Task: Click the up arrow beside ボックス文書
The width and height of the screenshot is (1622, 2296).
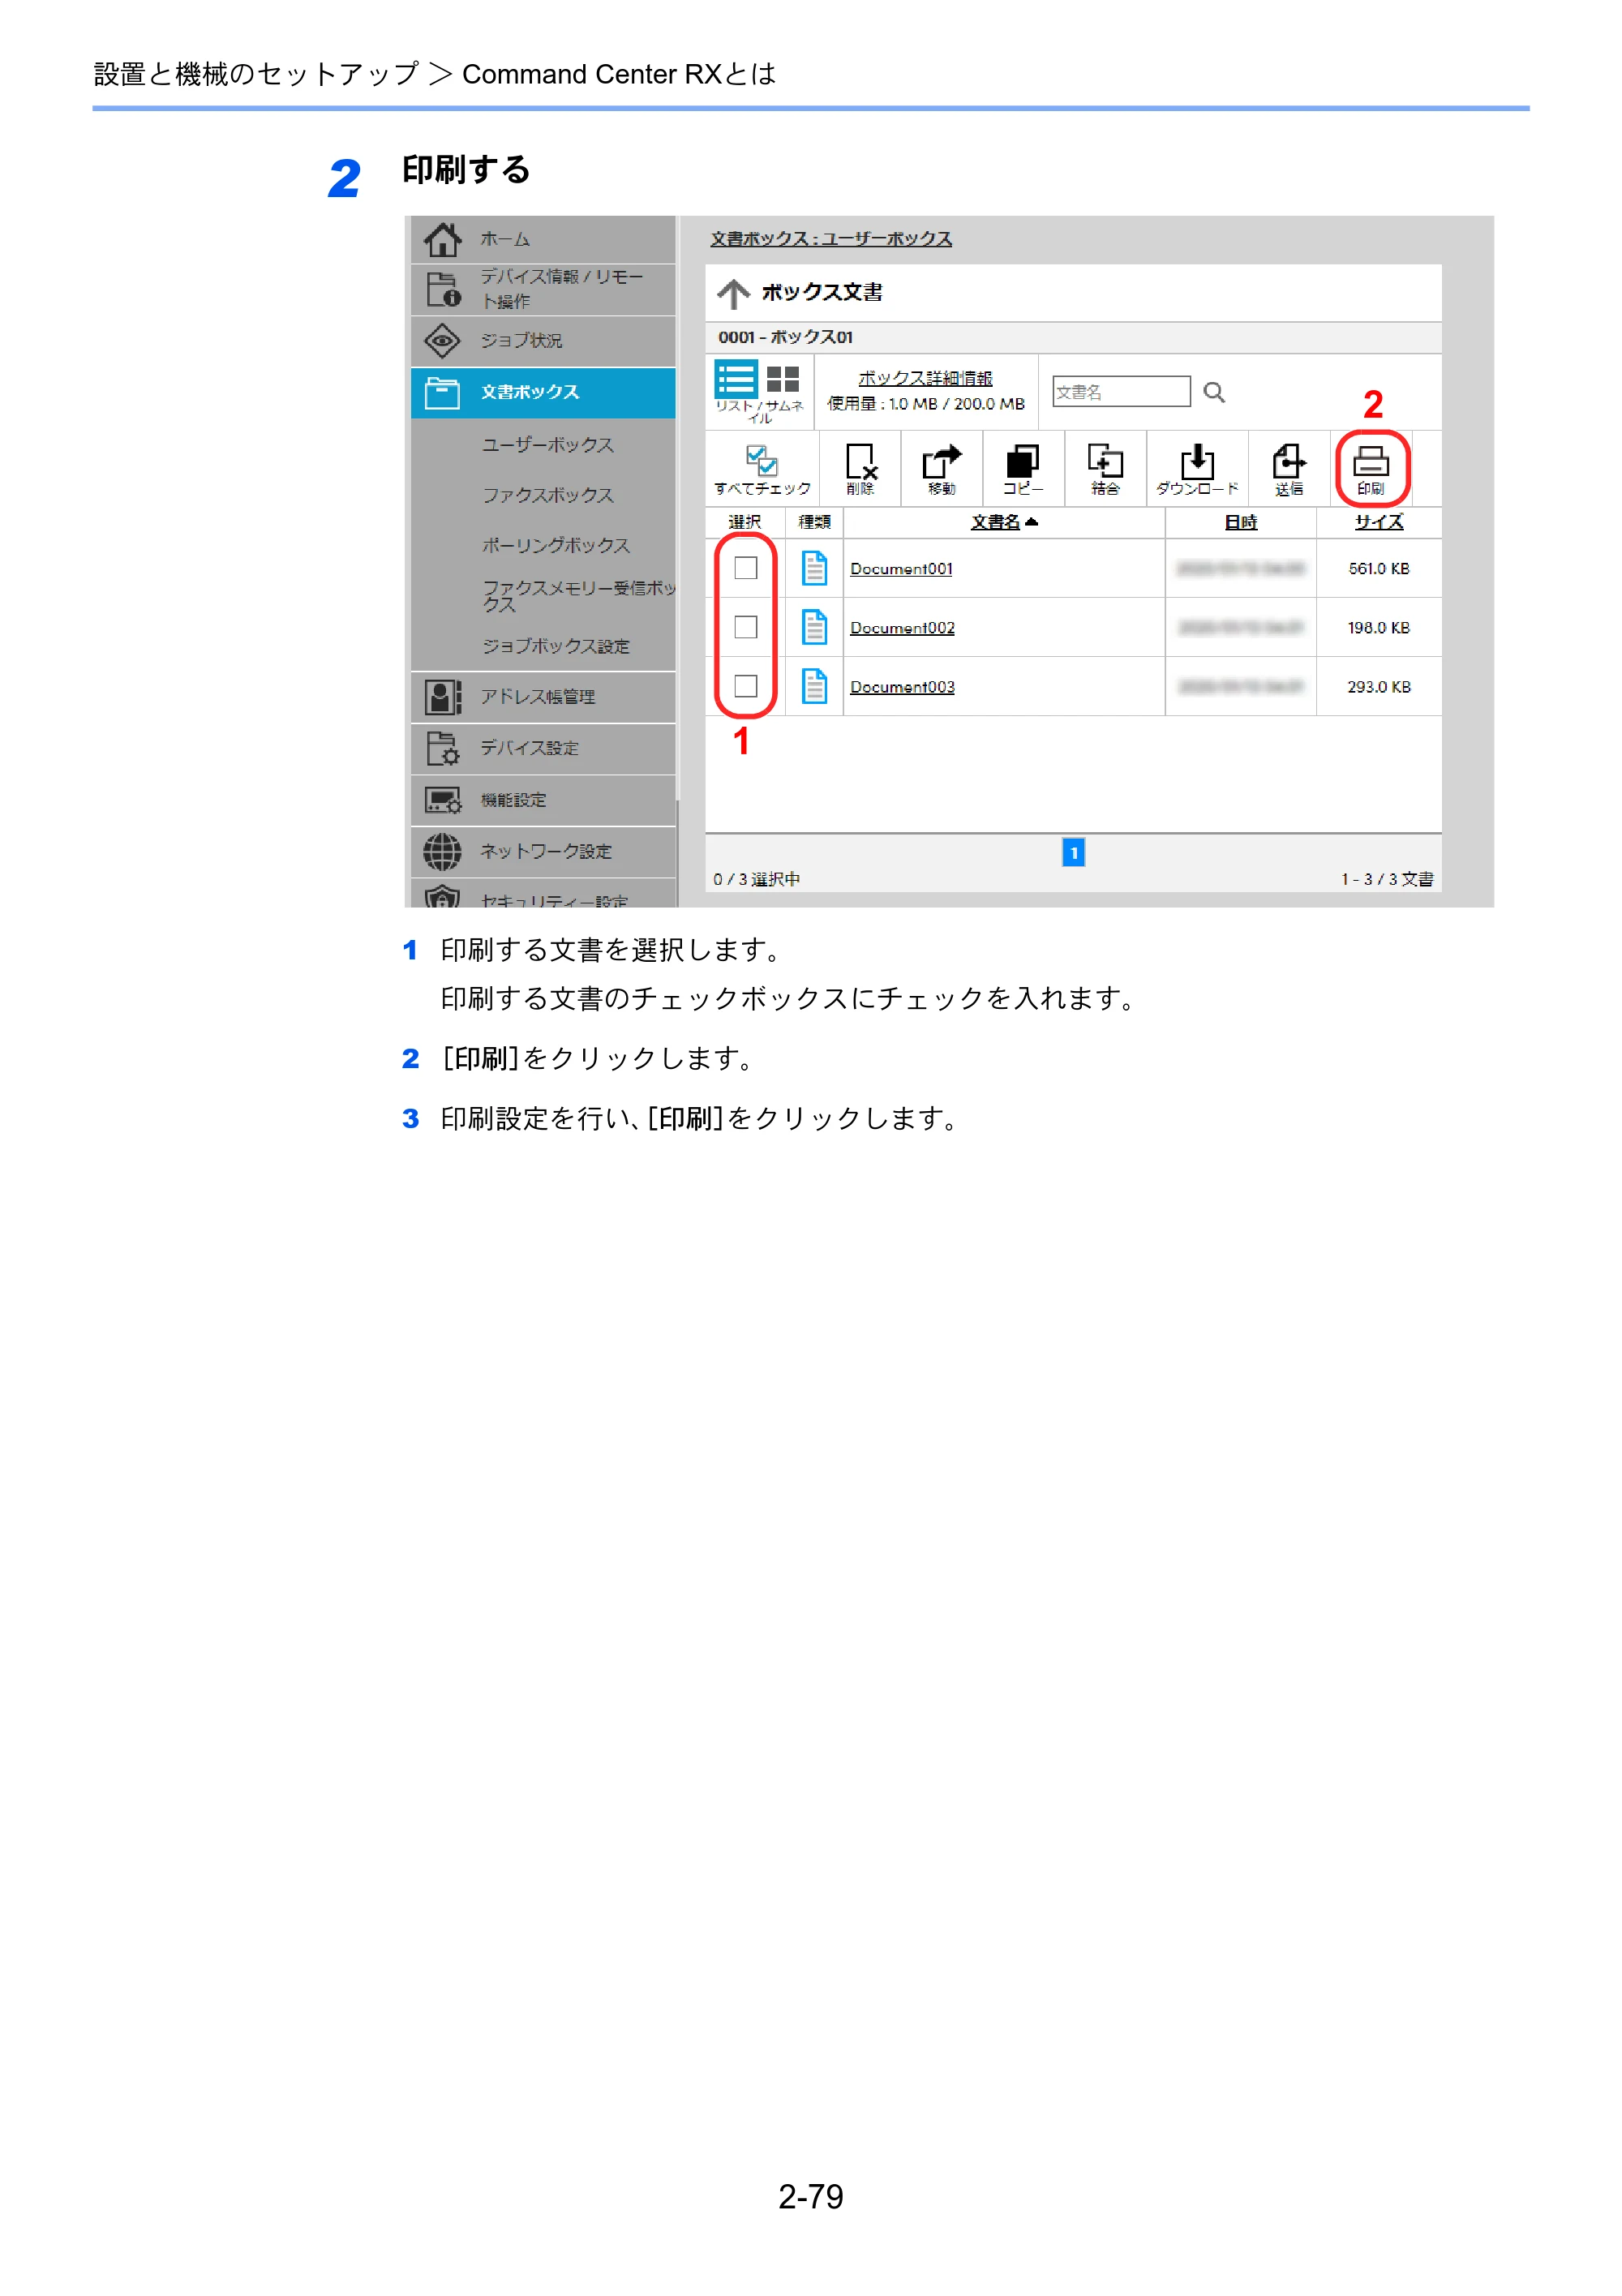Action: click(733, 293)
